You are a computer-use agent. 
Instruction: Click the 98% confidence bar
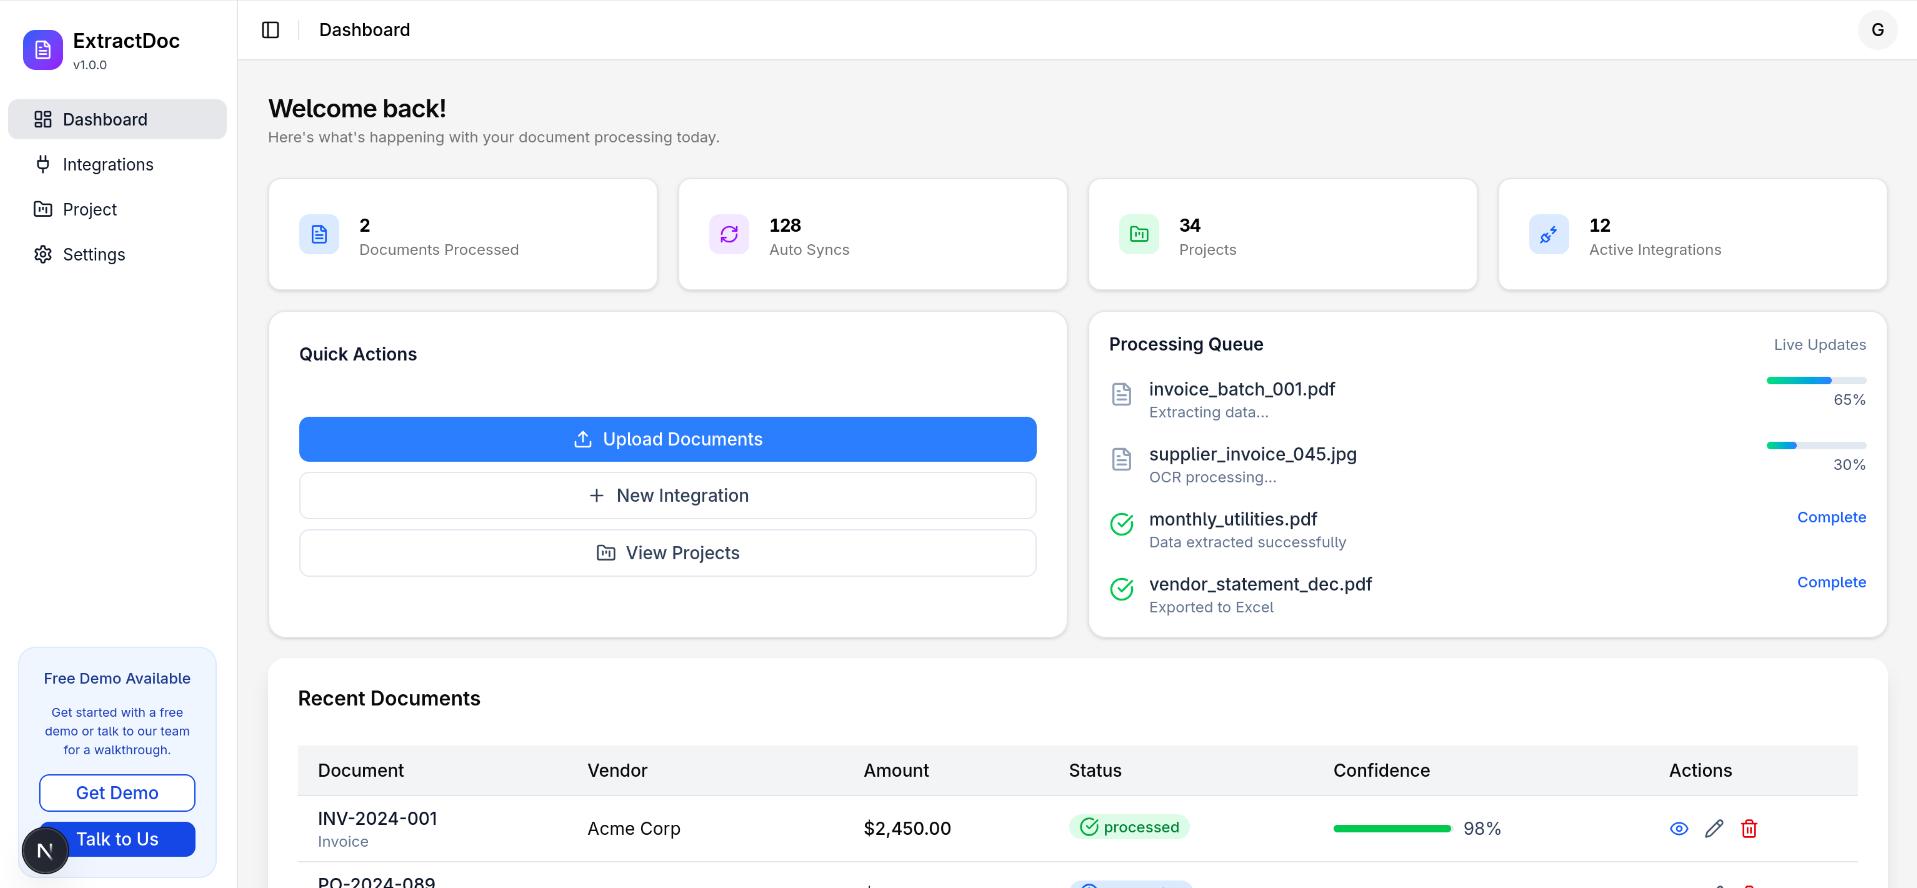(1392, 828)
